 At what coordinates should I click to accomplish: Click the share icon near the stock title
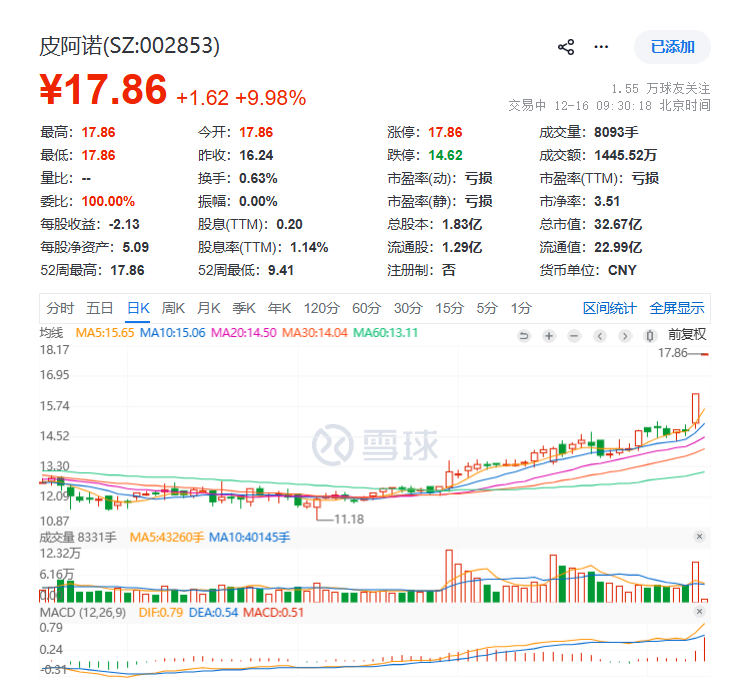[566, 47]
